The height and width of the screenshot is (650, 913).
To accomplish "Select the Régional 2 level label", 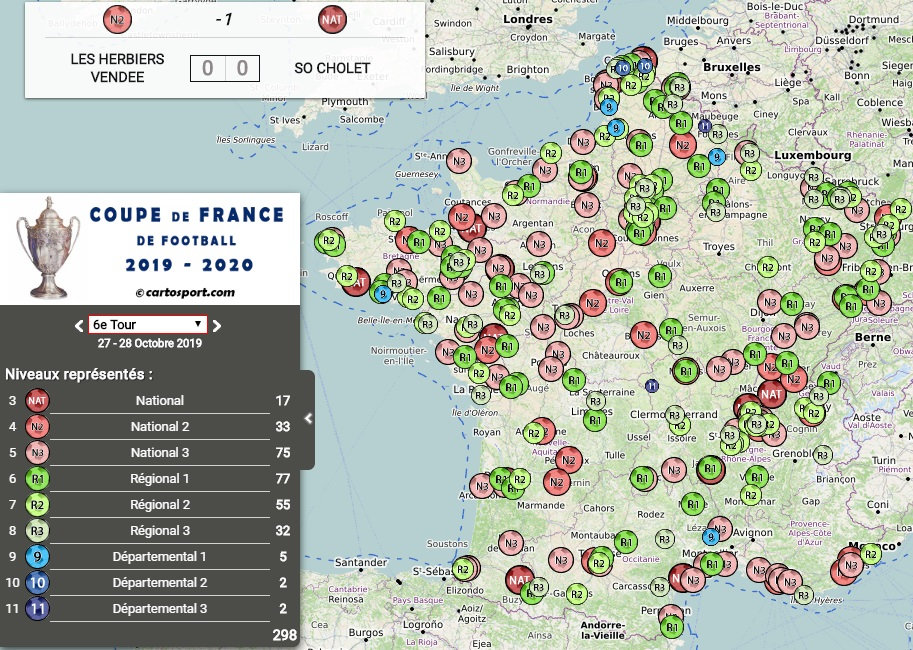I will (160, 504).
